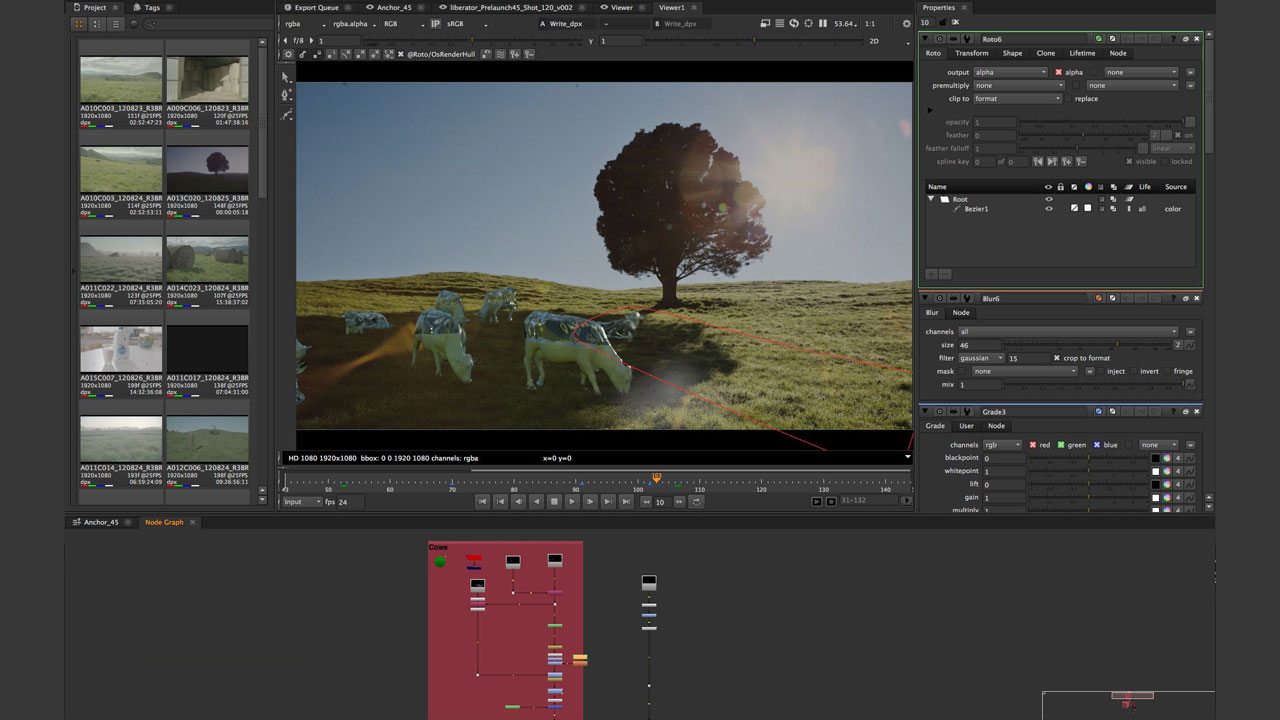Open Grade3 channels rgb dropdown

pyautogui.click(x=1002, y=445)
